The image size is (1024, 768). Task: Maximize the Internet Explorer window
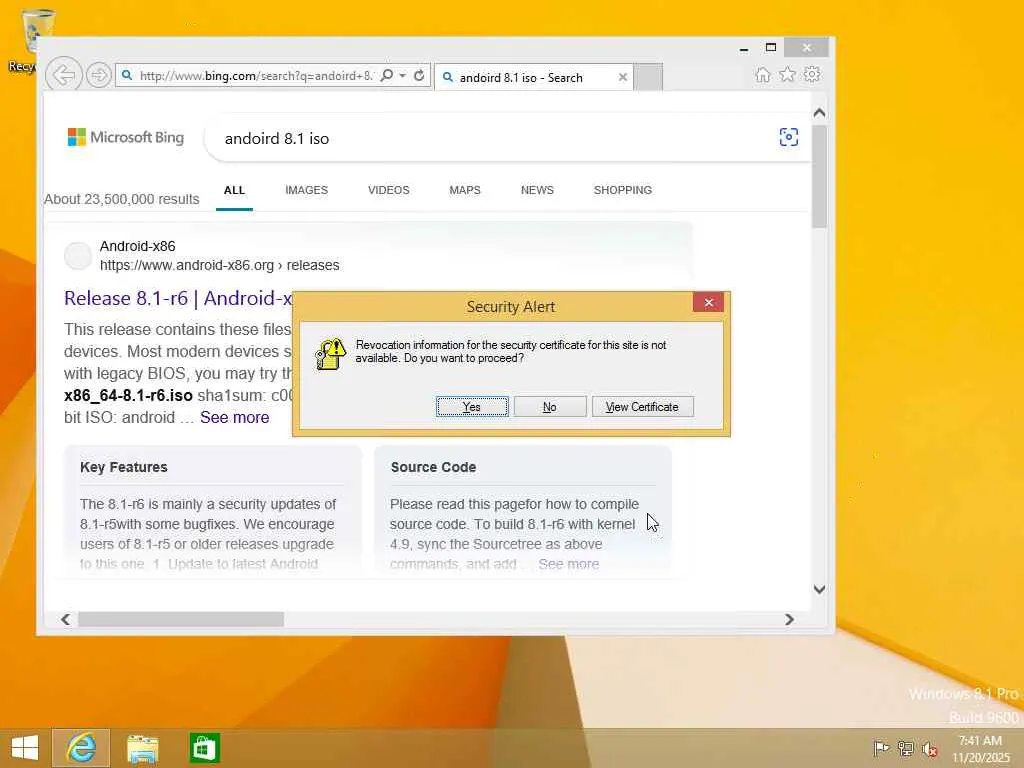coord(771,48)
